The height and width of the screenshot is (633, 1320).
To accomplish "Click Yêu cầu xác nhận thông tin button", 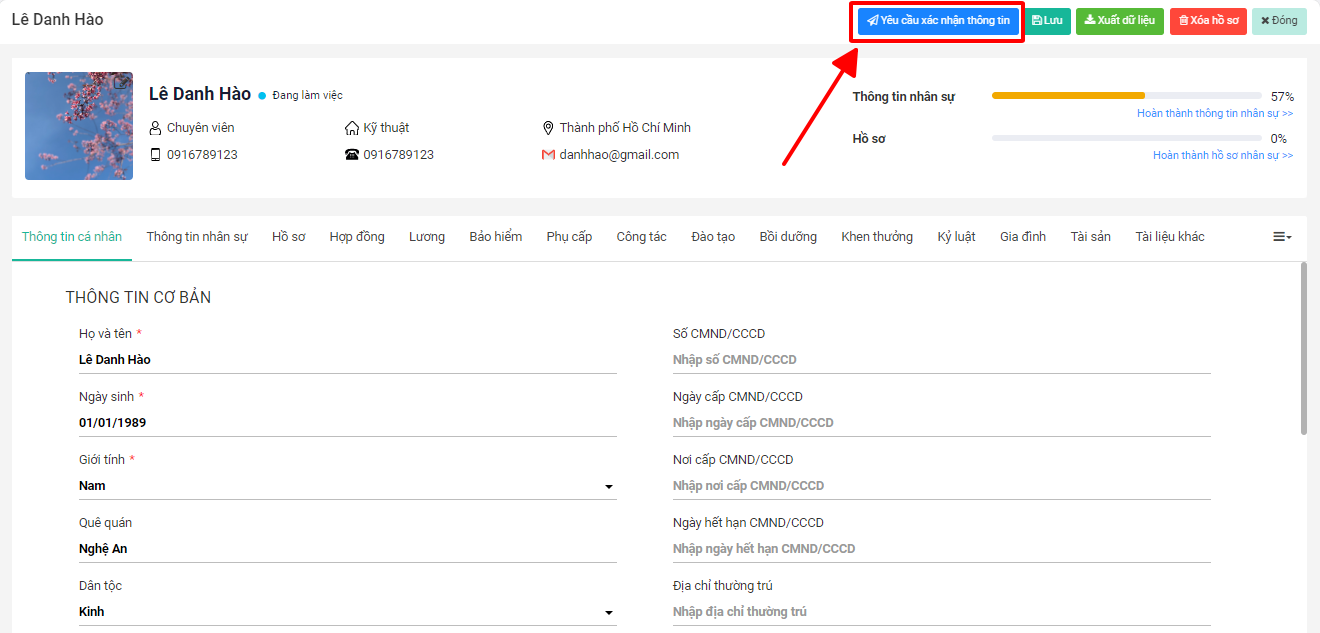I will pyautogui.click(x=938, y=21).
